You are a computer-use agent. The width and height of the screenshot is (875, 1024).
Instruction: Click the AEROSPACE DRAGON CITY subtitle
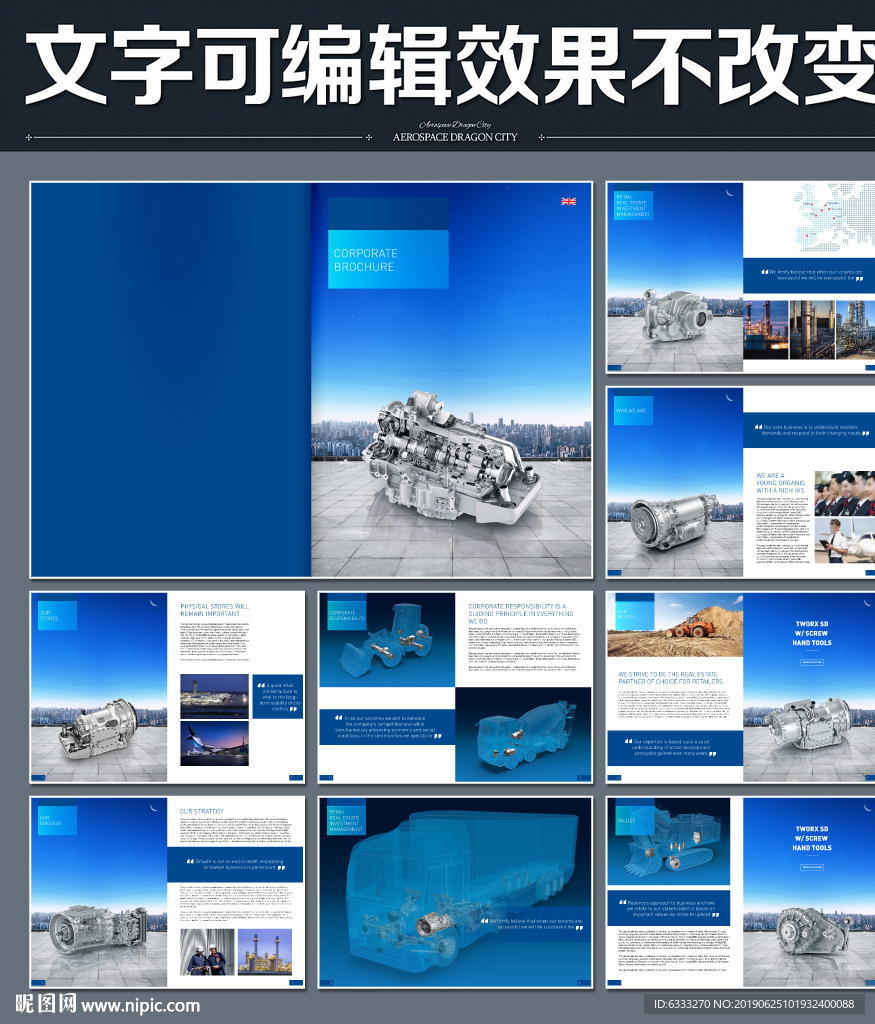point(455,137)
